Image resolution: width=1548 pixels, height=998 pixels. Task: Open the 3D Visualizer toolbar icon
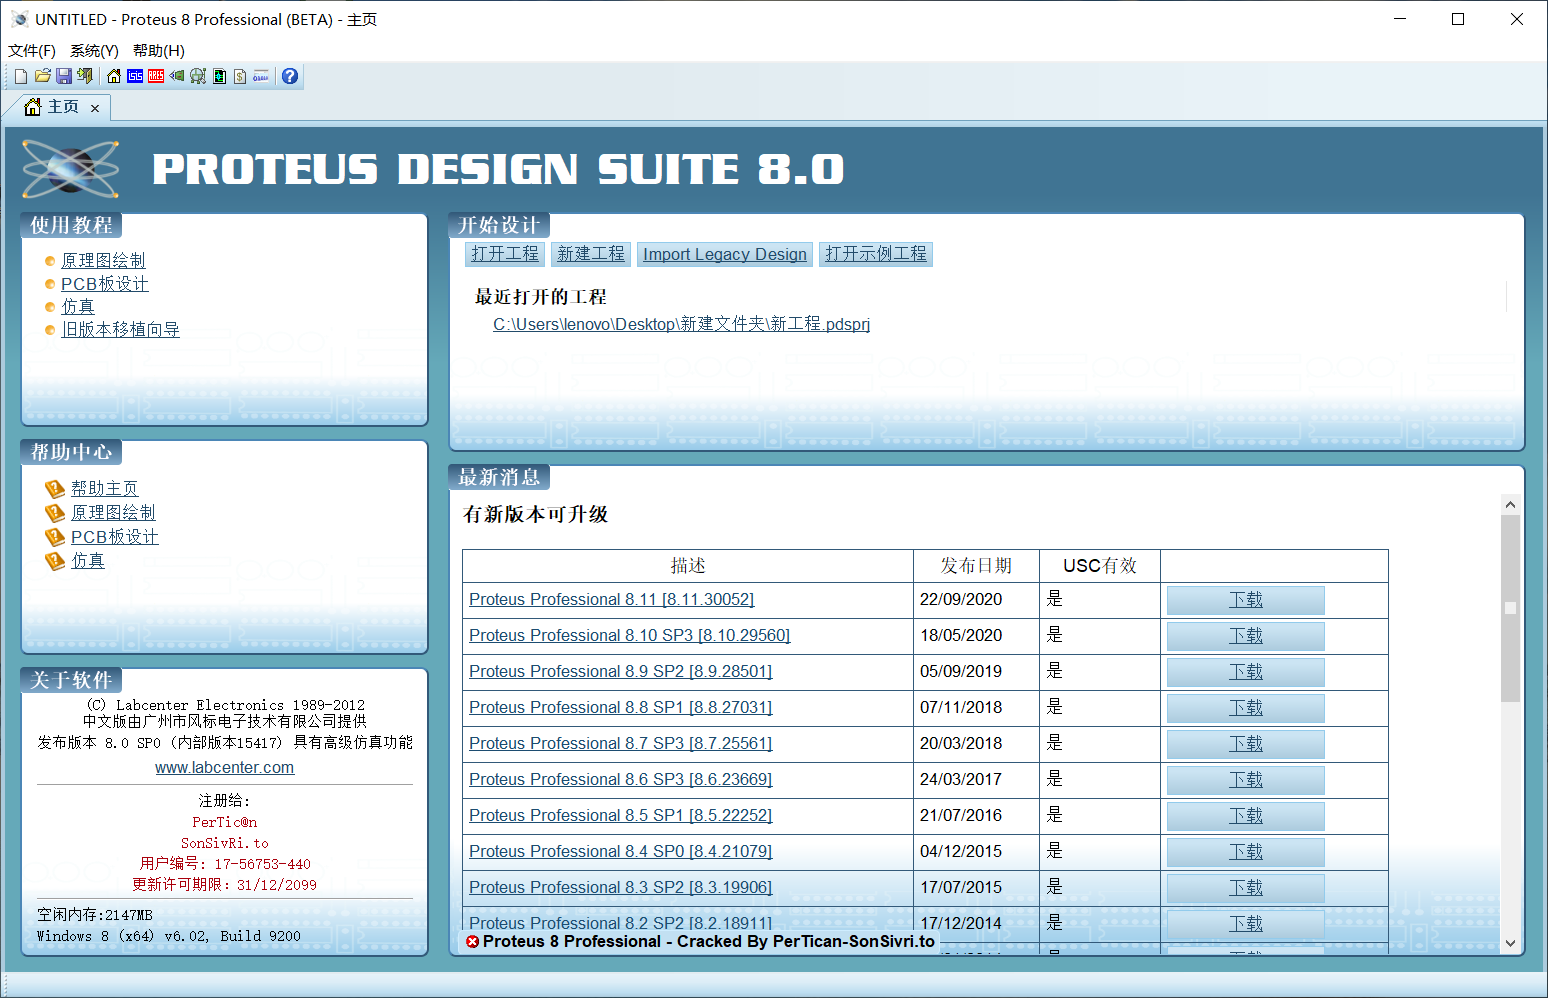177,75
